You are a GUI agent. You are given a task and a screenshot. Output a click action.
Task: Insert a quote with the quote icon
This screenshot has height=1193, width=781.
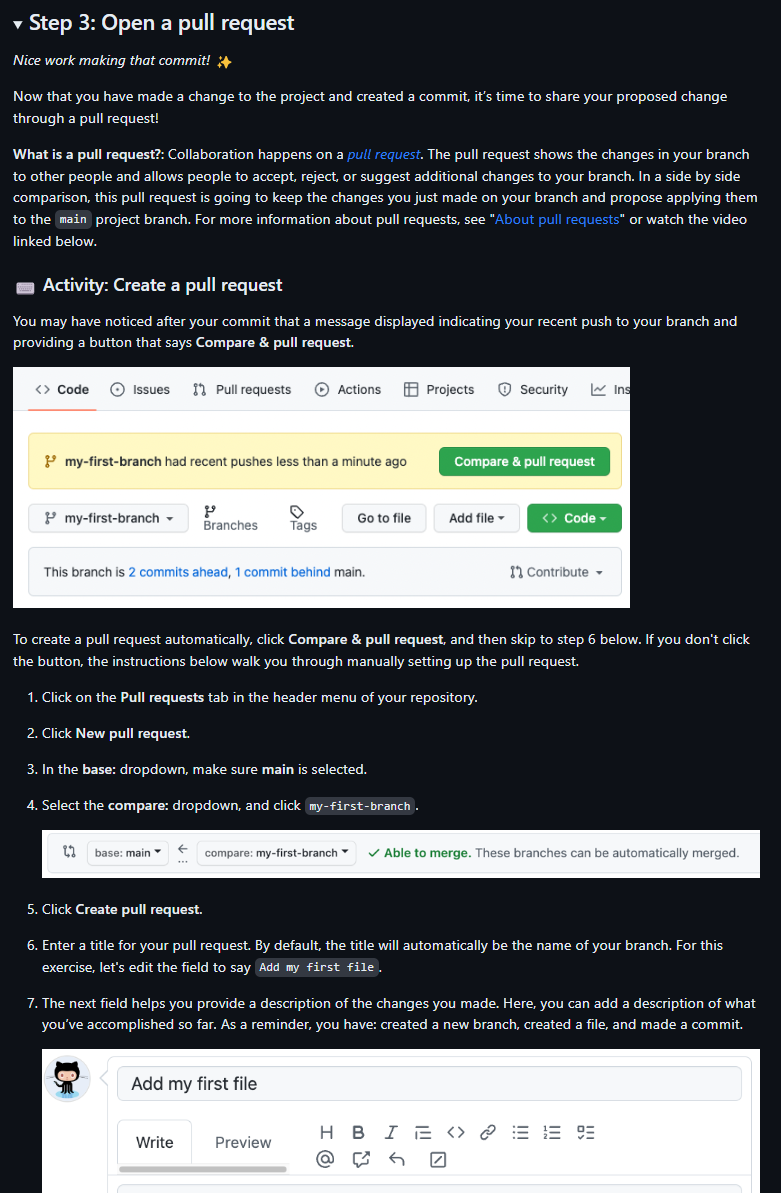pyautogui.click(x=423, y=1131)
